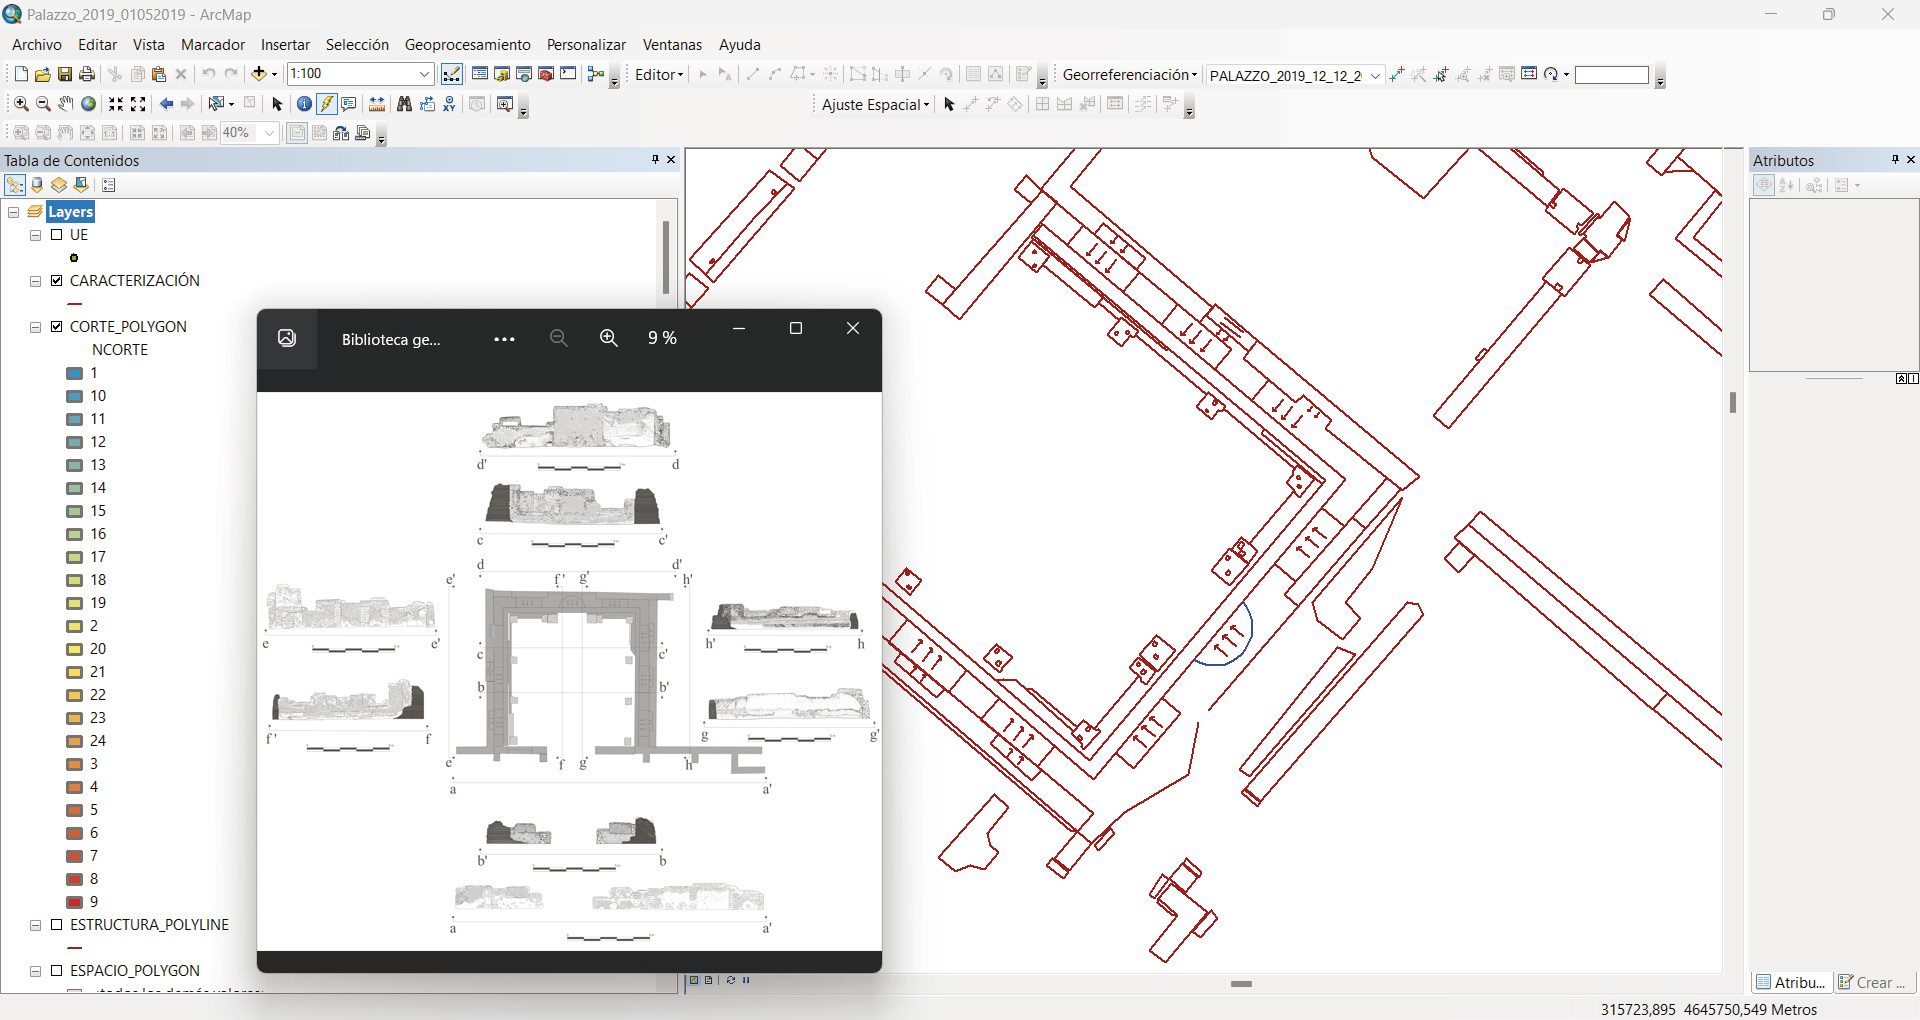Select Elements arrow tool in Tools toolbar

click(x=278, y=104)
